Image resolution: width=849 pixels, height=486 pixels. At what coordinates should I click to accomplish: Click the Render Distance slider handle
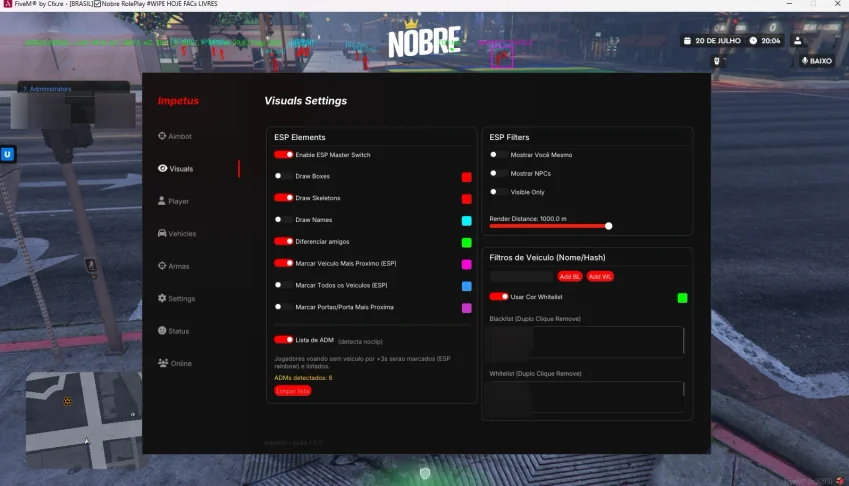click(x=609, y=226)
